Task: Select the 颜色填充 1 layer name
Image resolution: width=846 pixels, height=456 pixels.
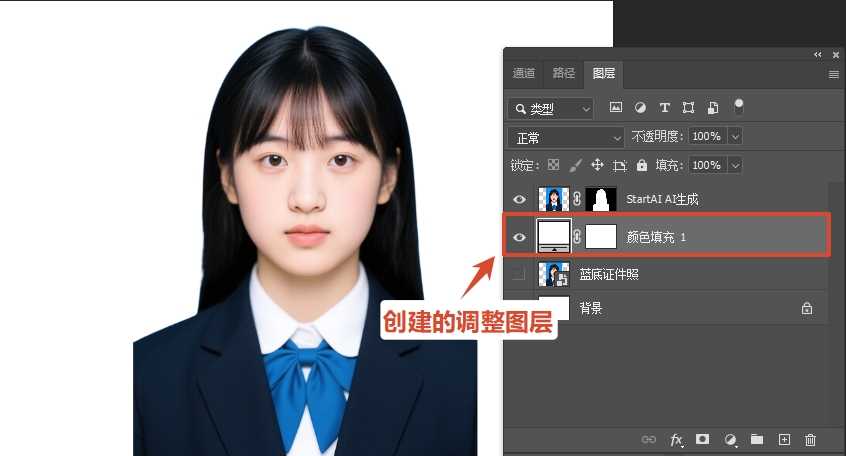Action: click(x=656, y=237)
